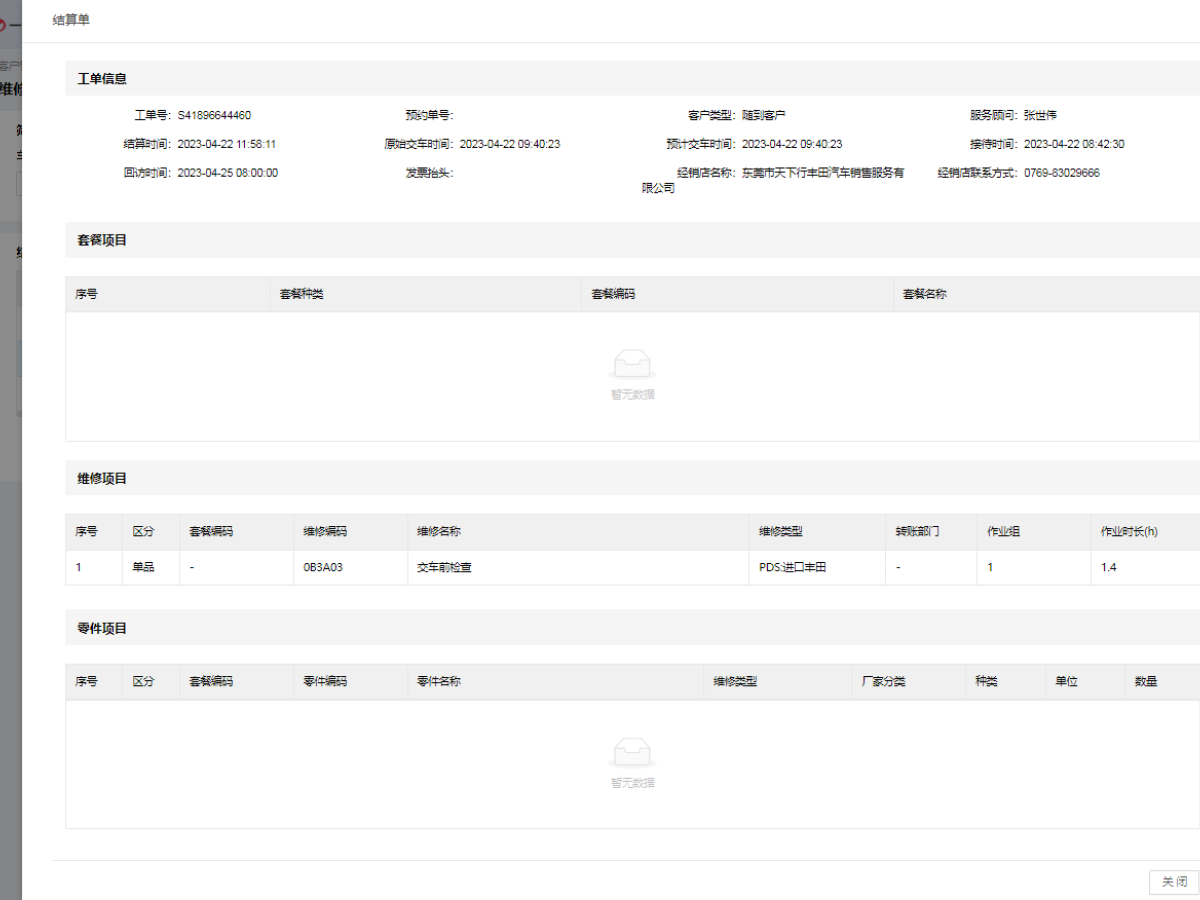Viewport: 1200px width, 900px height.
Task: Click the empty-data inbox icon in 零件项目 table
Action: click(x=633, y=751)
